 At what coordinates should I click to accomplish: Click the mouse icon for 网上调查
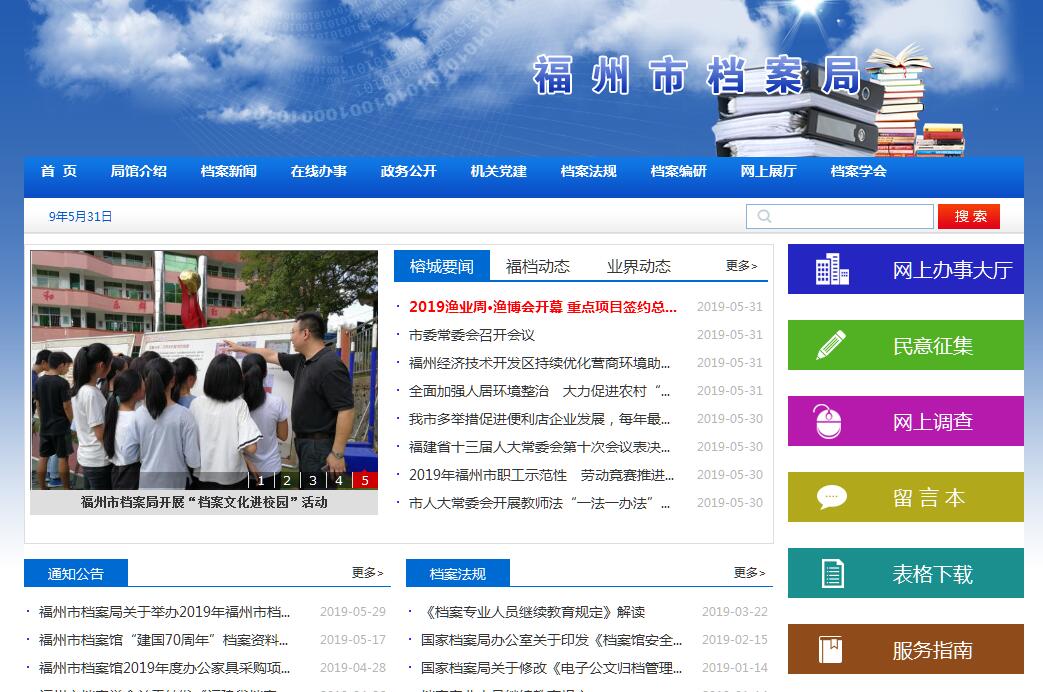[827, 421]
